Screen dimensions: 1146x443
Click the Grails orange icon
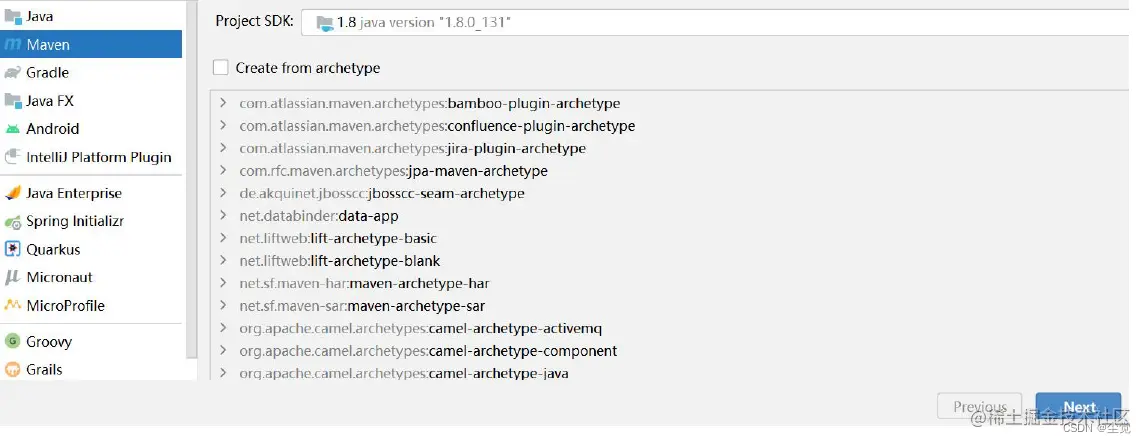pyautogui.click(x=13, y=370)
